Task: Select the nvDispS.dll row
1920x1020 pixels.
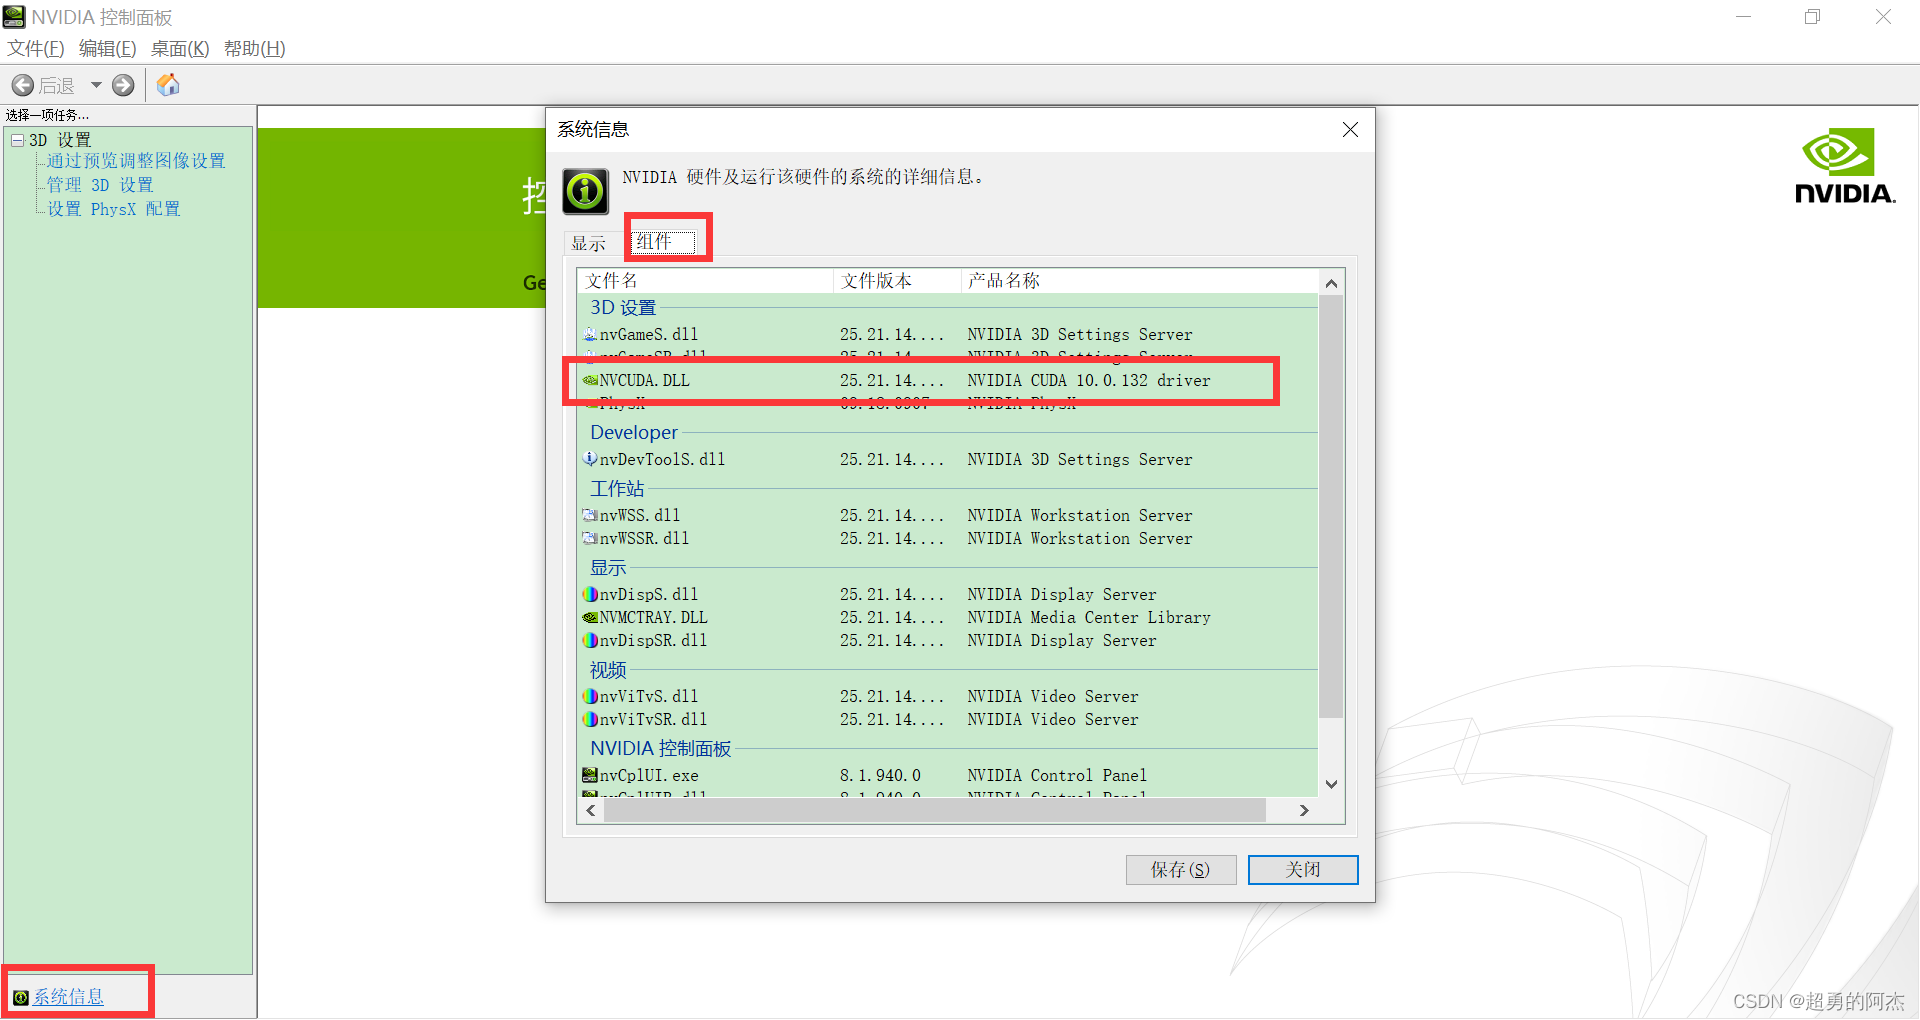Action: 948,595
